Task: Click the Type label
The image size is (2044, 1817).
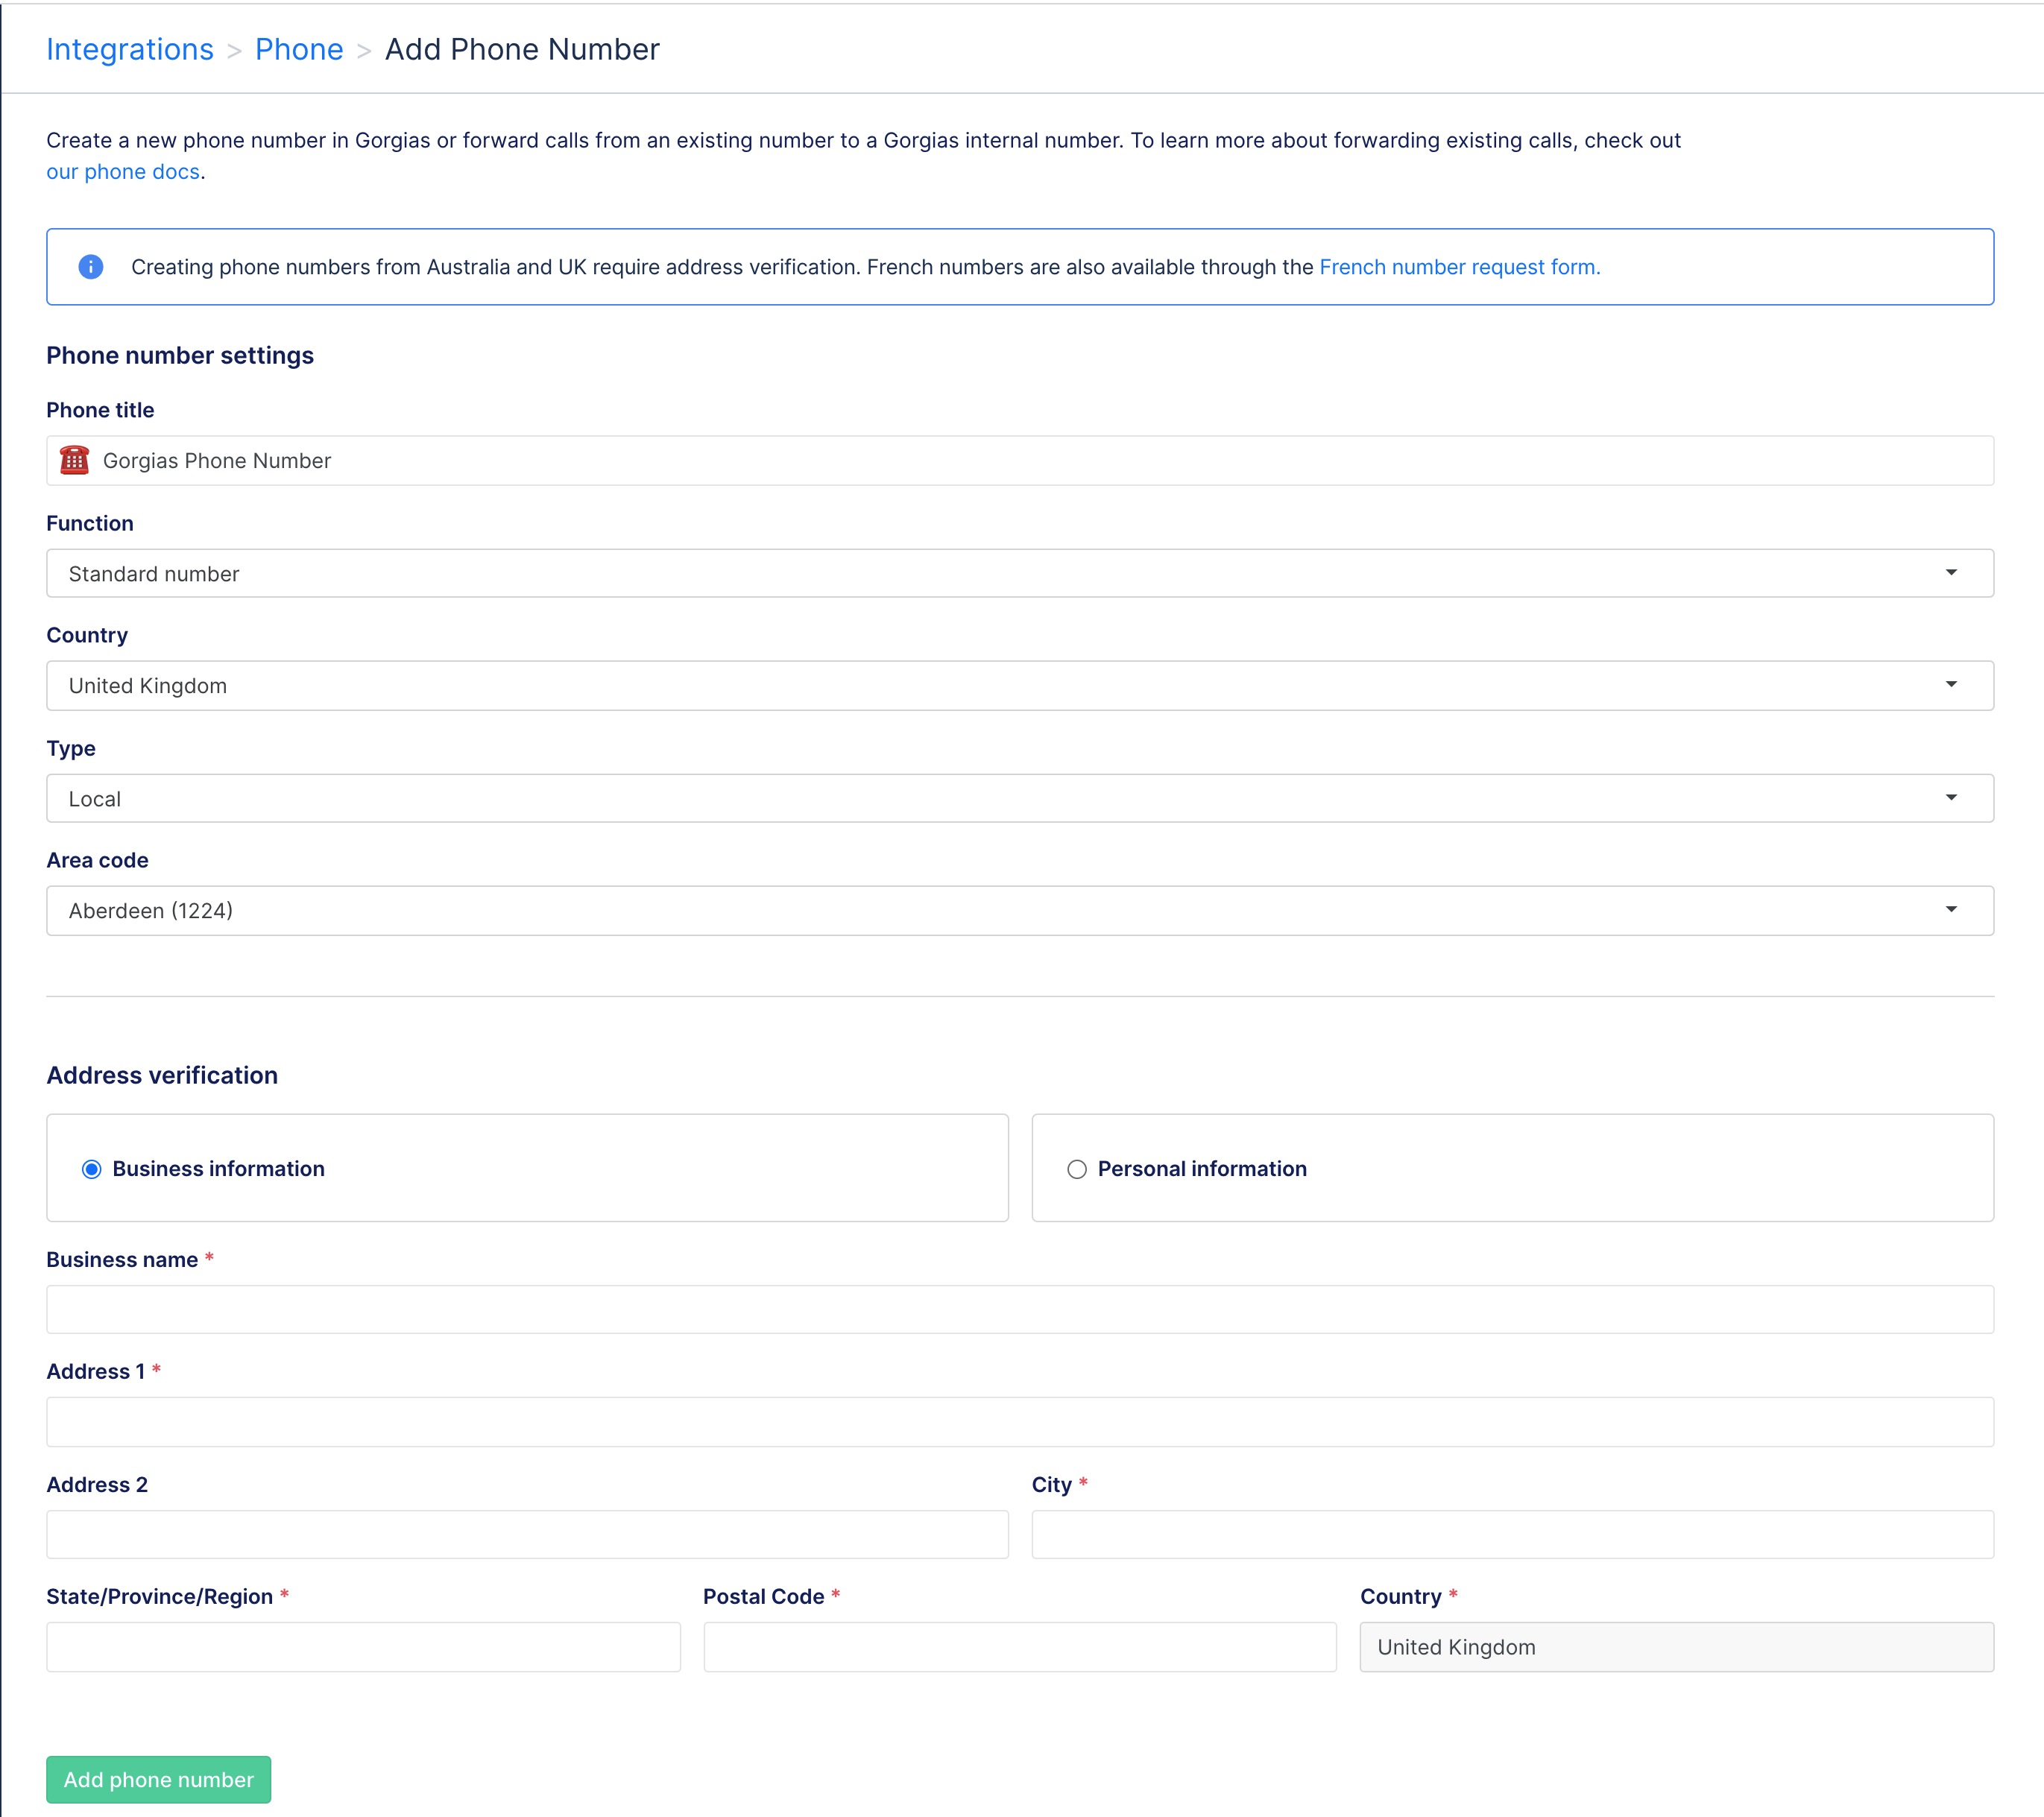Action: click(x=71, y=748)
